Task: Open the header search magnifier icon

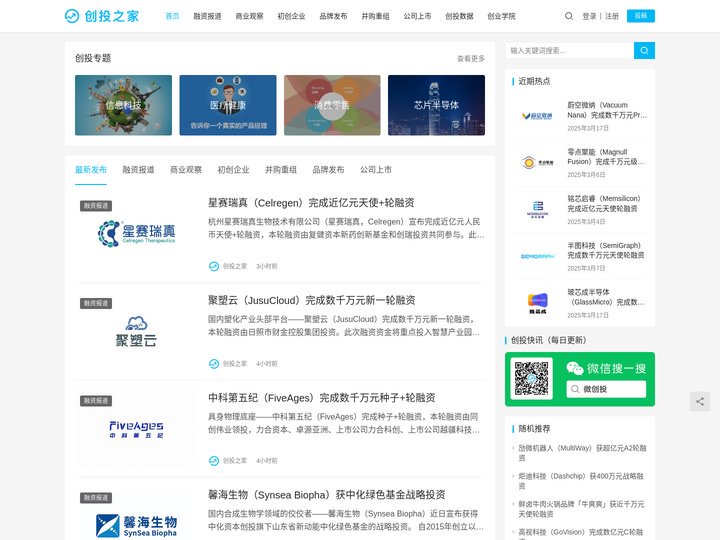Action: (568, 16)
